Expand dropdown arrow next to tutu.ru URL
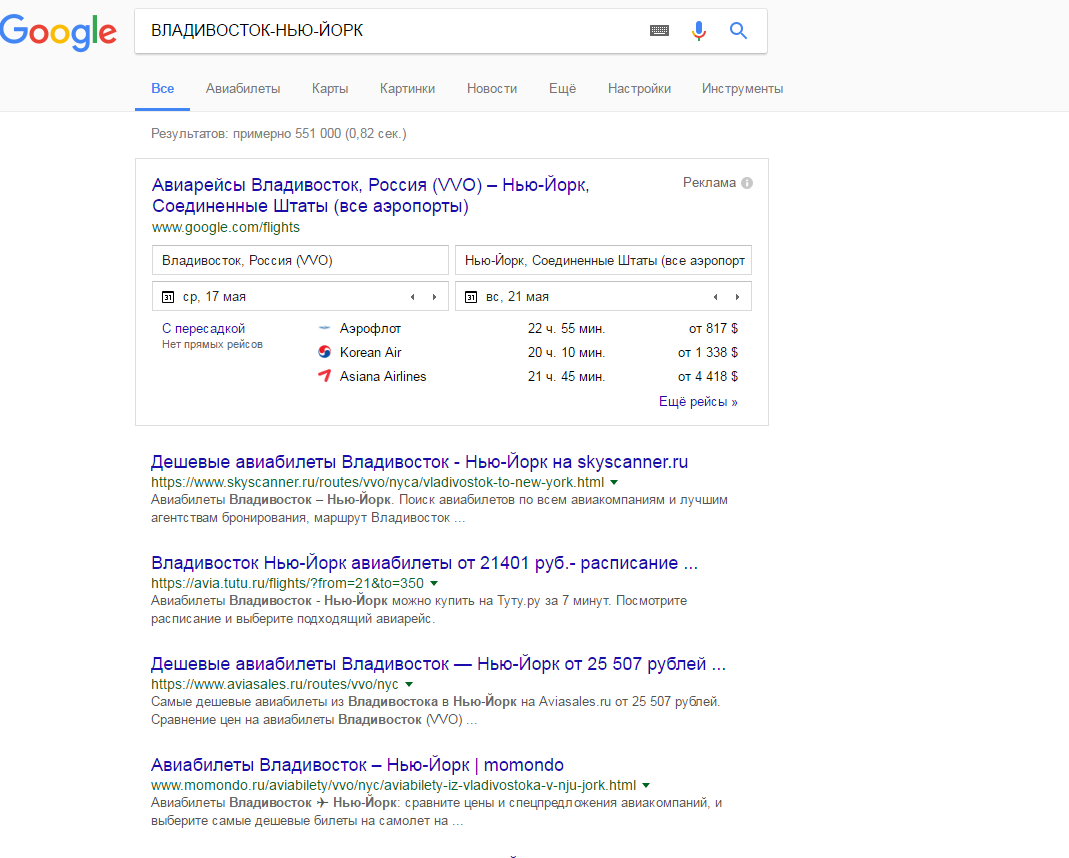The height and width of the screenshot is (858, 1069). [x=434, y=583]
